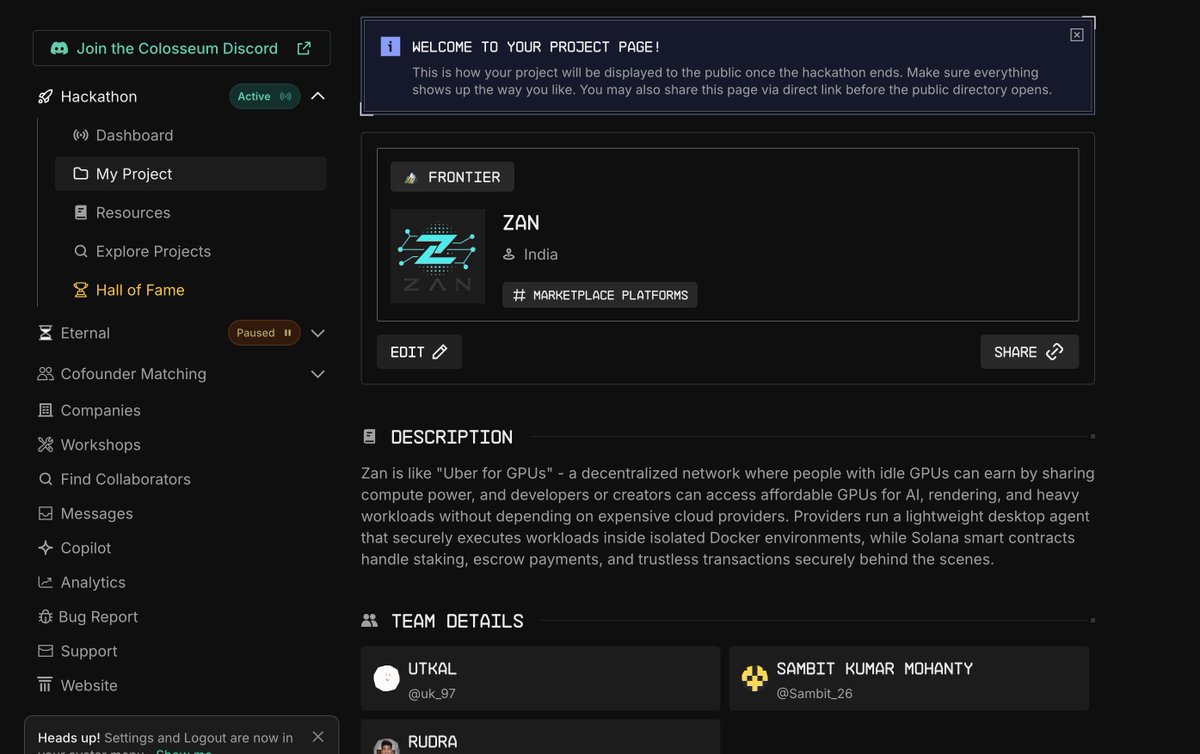This screenshot has height=754, width=1200.
Task: Open Companies page
Action: point(100,411)
